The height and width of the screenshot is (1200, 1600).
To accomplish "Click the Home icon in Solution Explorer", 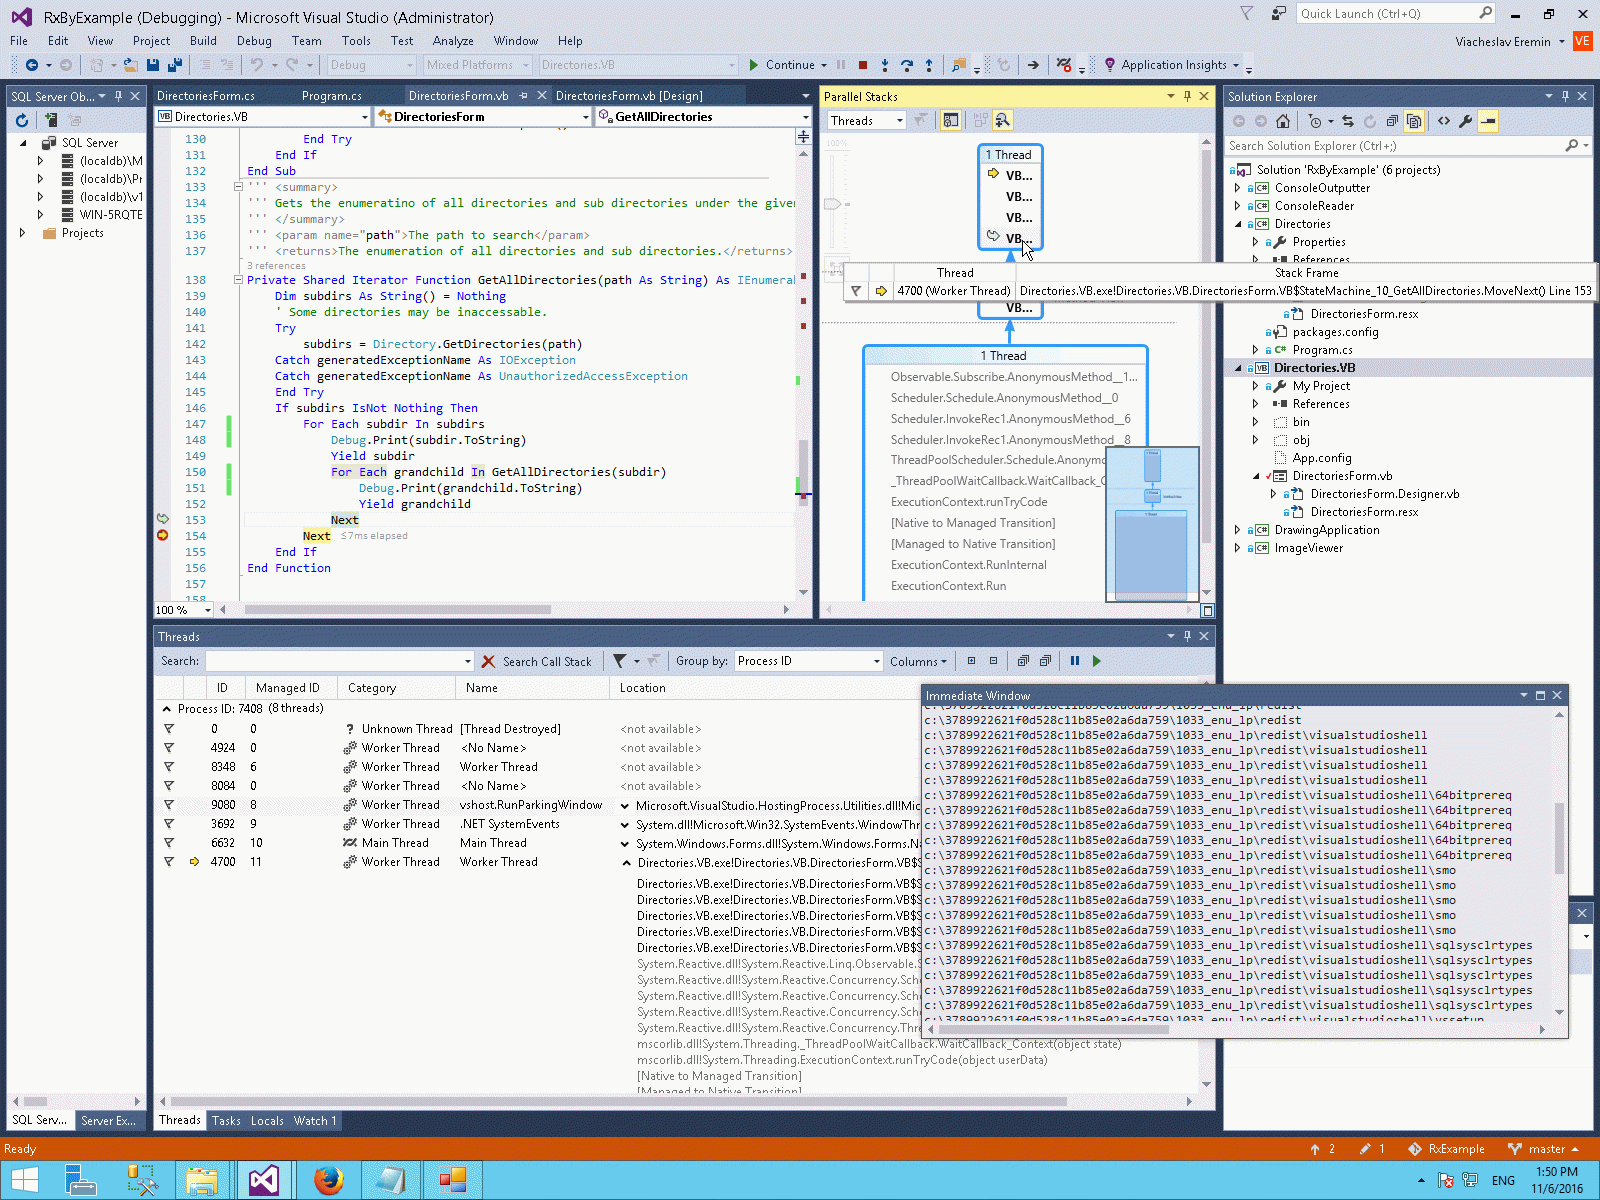I will [x=1283, y=121].
